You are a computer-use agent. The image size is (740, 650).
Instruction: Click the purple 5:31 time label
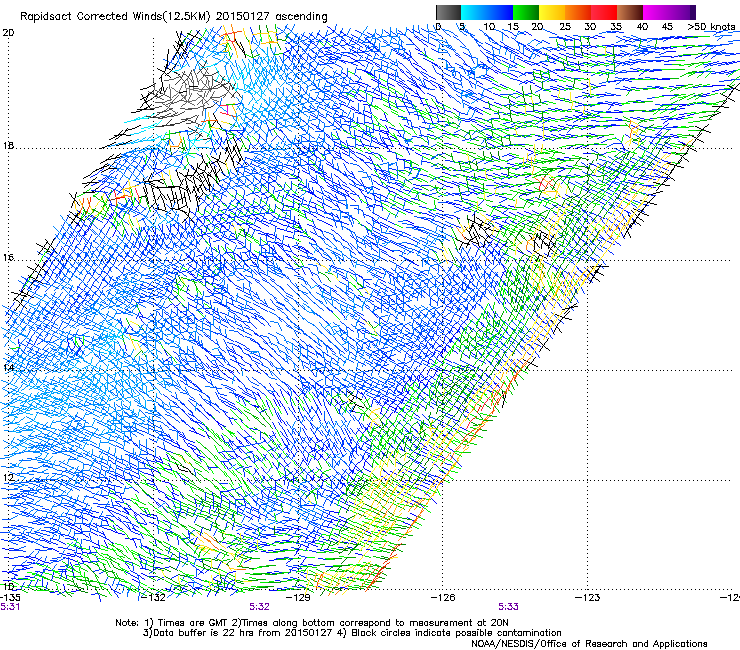point(10,607)
